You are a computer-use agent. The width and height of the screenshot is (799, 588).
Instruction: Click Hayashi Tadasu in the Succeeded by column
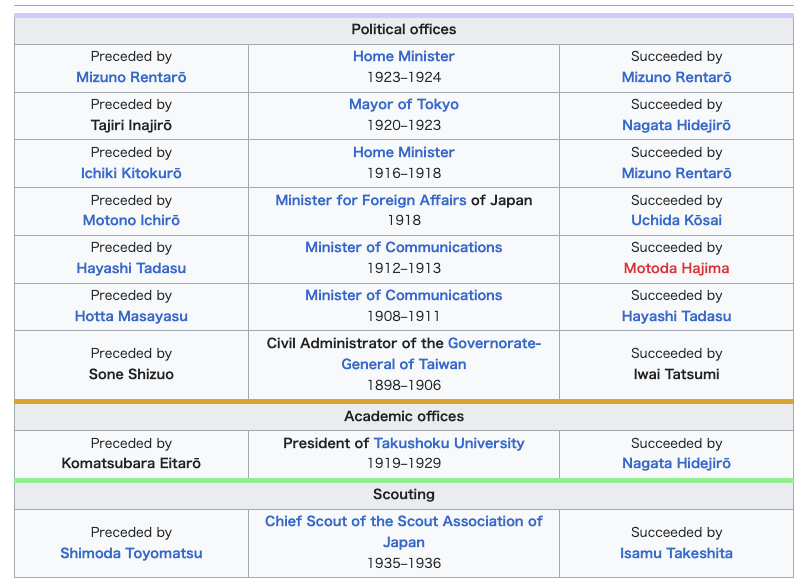tap(676, 316)
